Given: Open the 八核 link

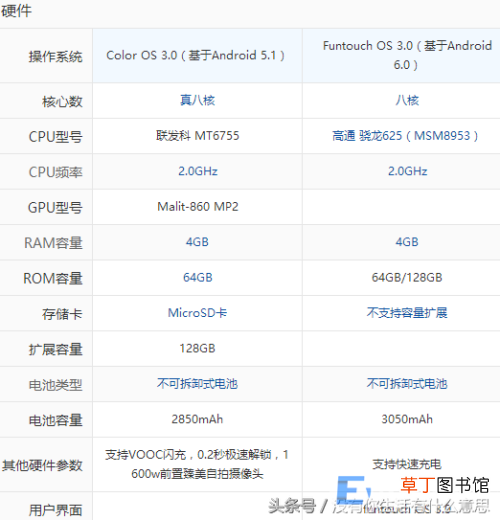Looking at the screenshot, I should click(x=407, y=100).
